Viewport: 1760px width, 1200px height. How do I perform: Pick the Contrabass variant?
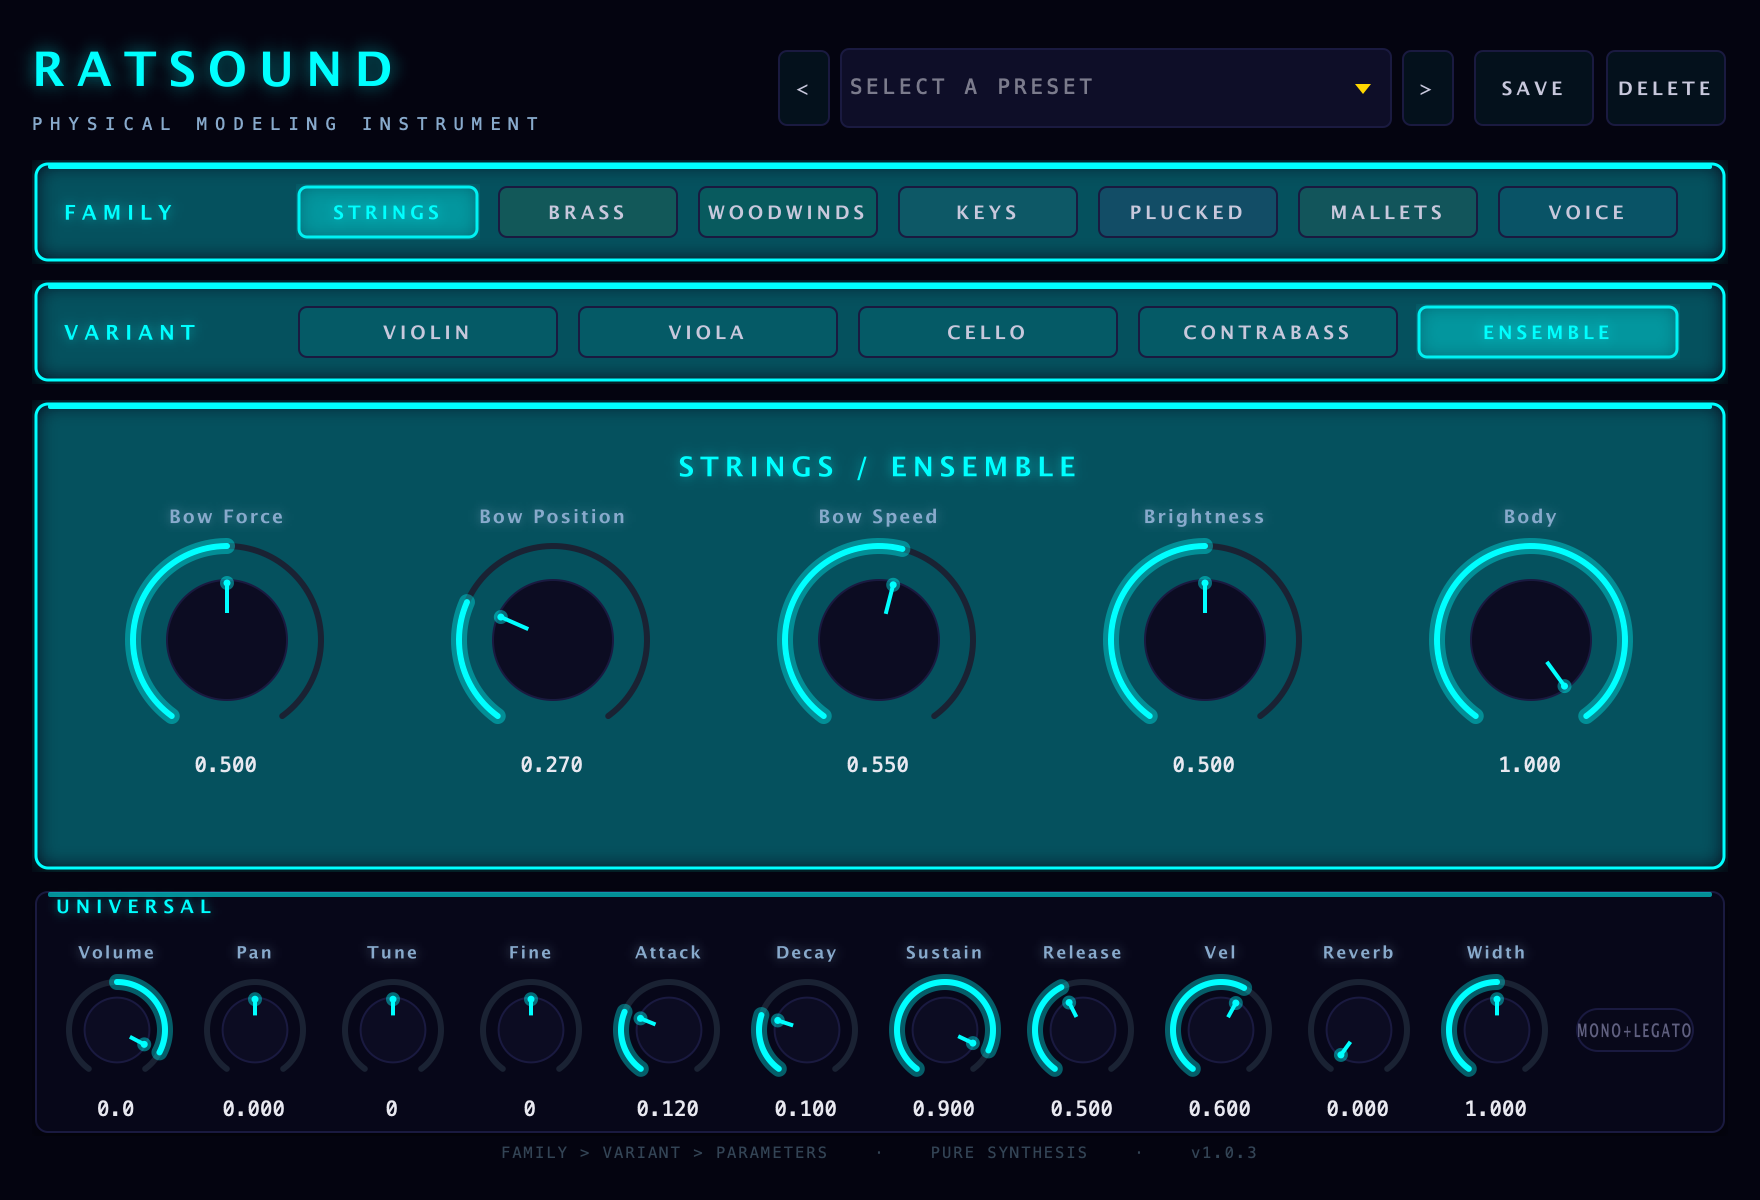(x=1268, y=332)
